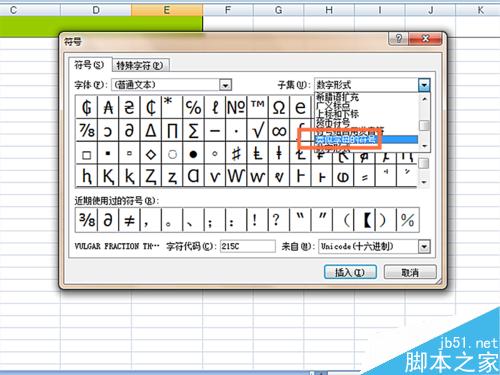The height and width of the screenshot is (375, 500).
Task: Open the 来自 Unicode dropdown
Action: click(x=424, y=247)
